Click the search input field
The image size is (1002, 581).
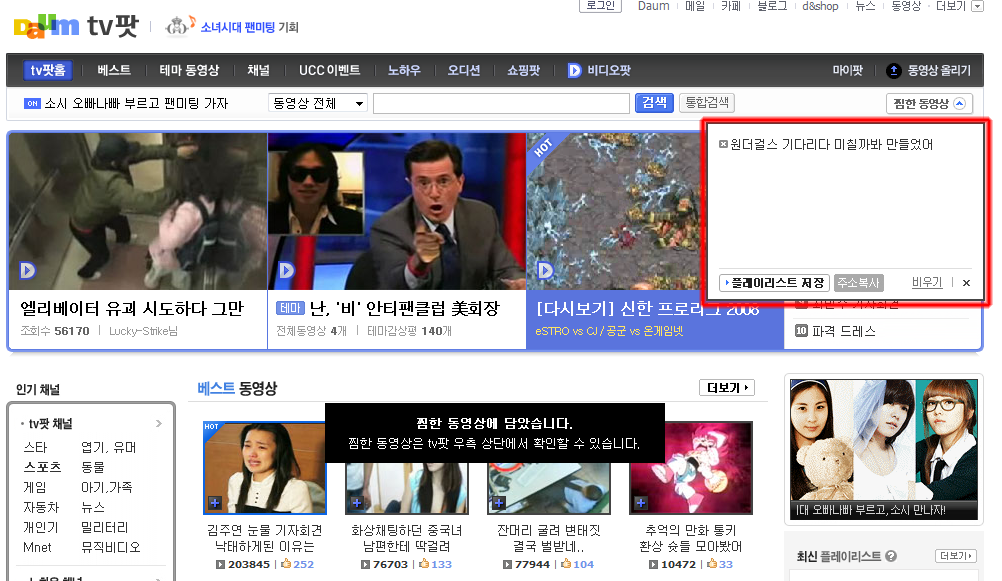coord(501,104)
